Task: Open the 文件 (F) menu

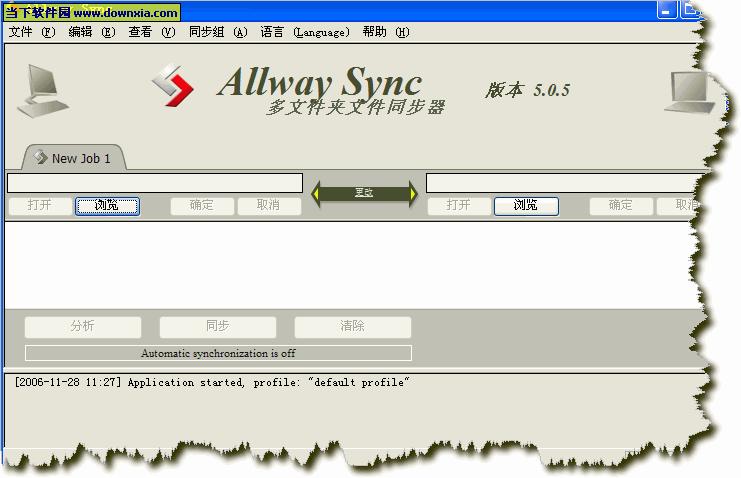Action: point(32,32)
